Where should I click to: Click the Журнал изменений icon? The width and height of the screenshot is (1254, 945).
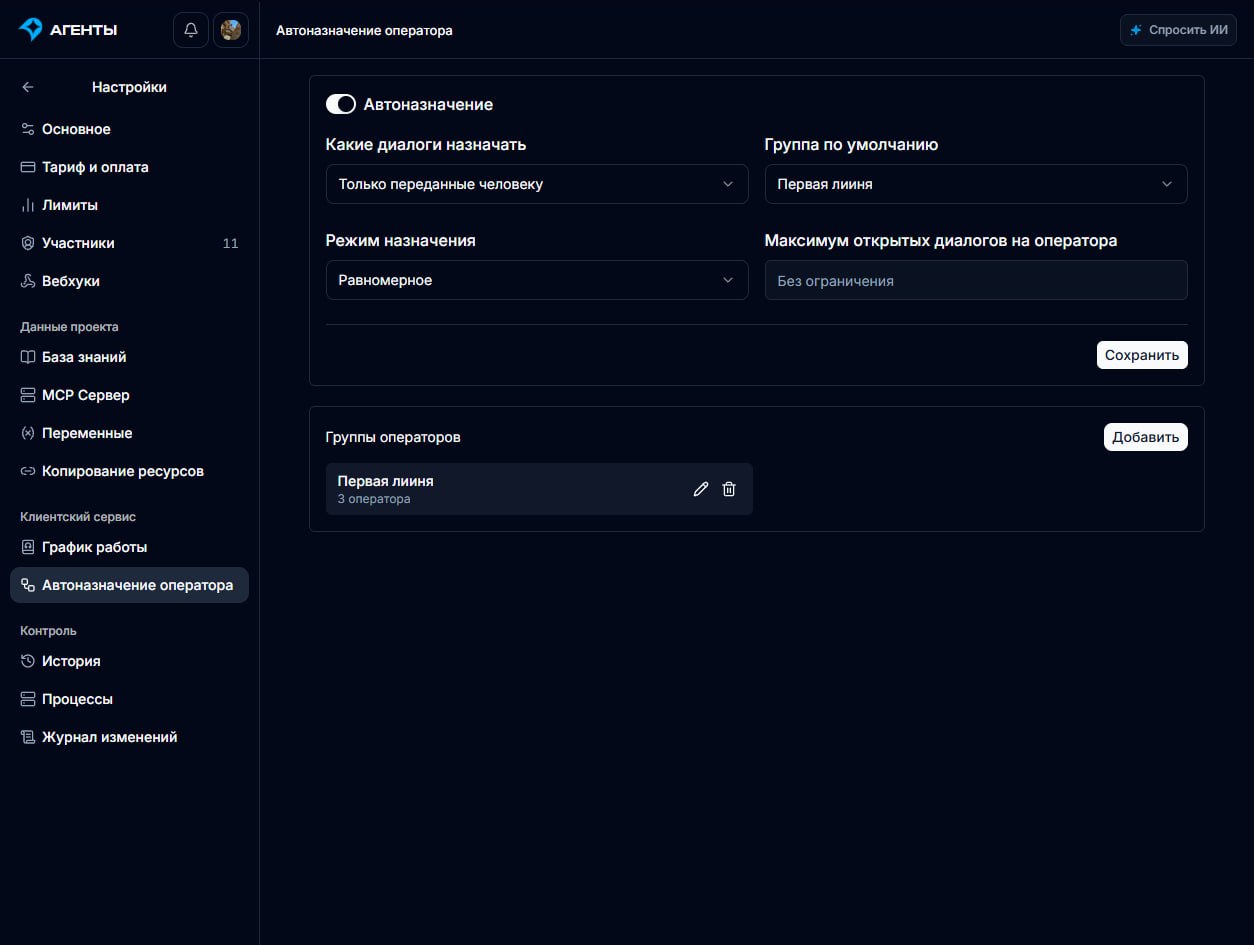(28, 737)
